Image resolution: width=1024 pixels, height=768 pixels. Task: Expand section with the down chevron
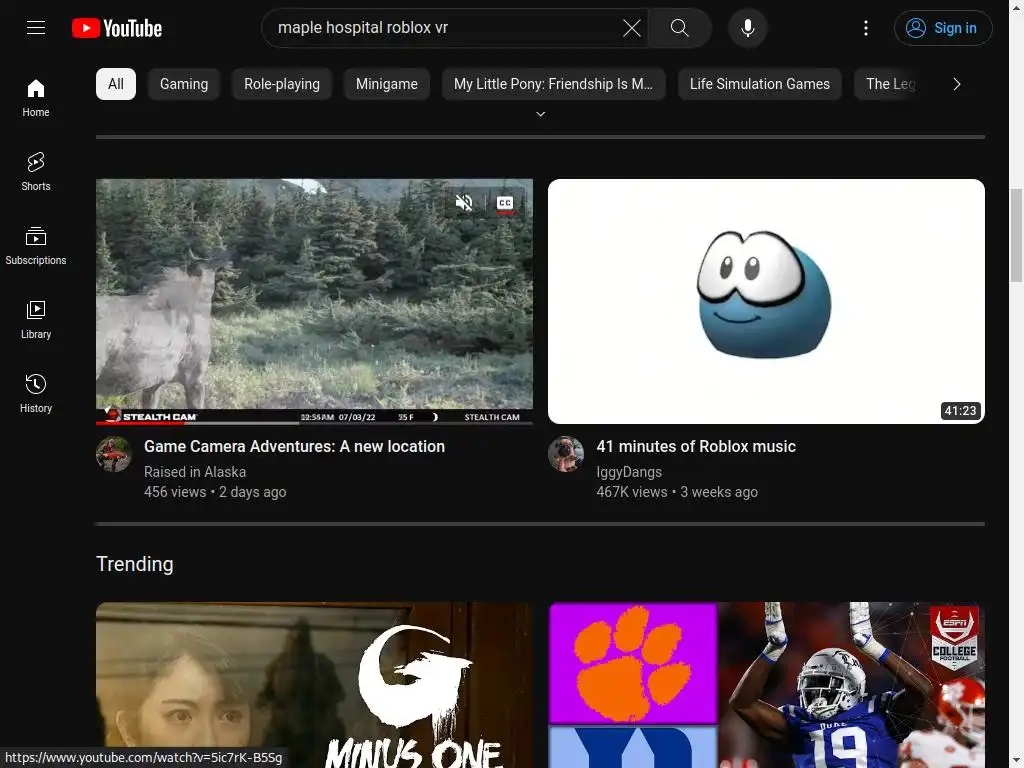point(541,114)
